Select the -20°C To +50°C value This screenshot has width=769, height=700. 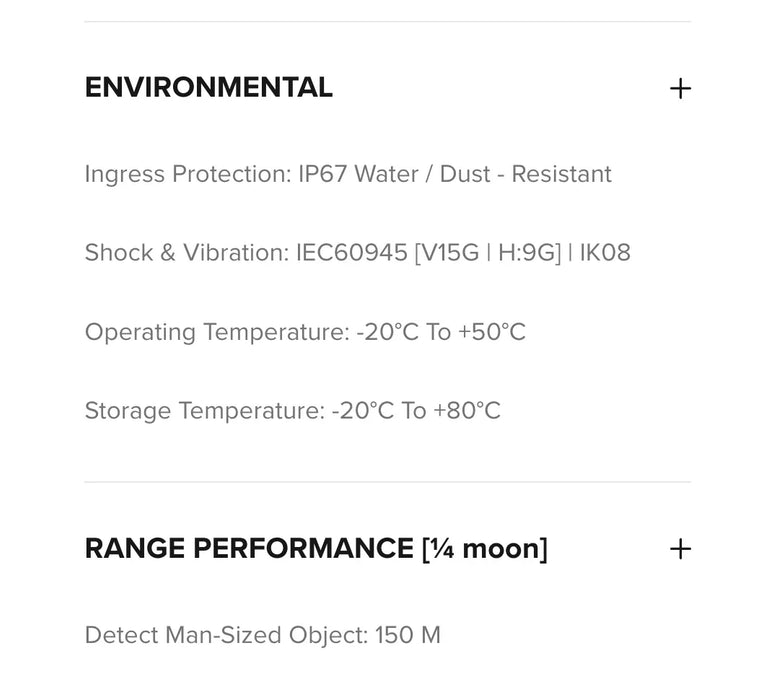441,332
